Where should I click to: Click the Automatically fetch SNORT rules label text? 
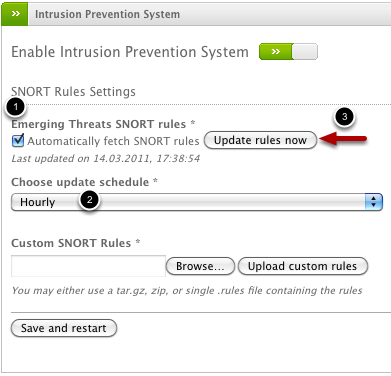point(113,141)
